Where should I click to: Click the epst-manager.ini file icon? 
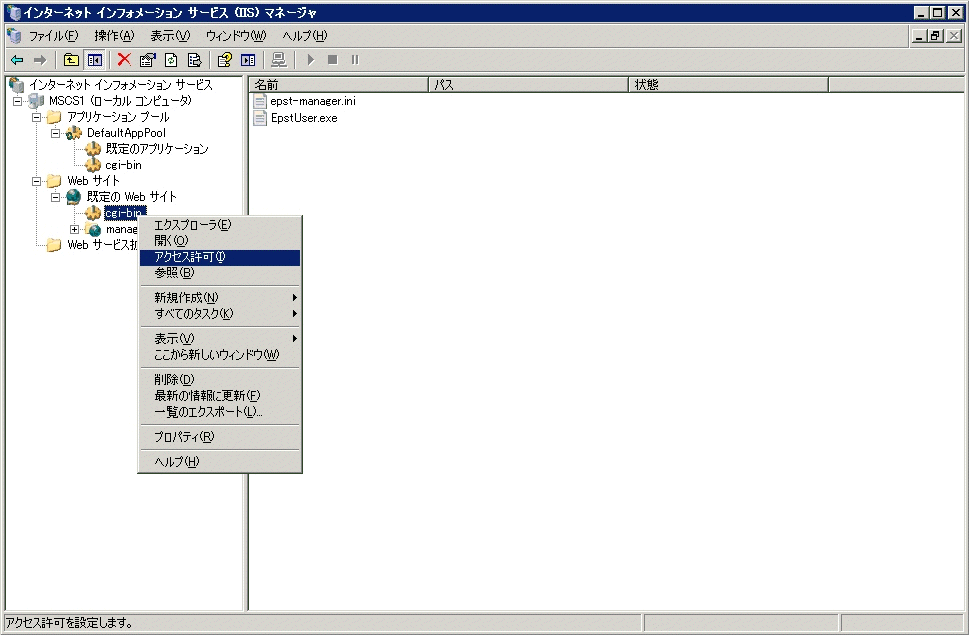(260, 101)
